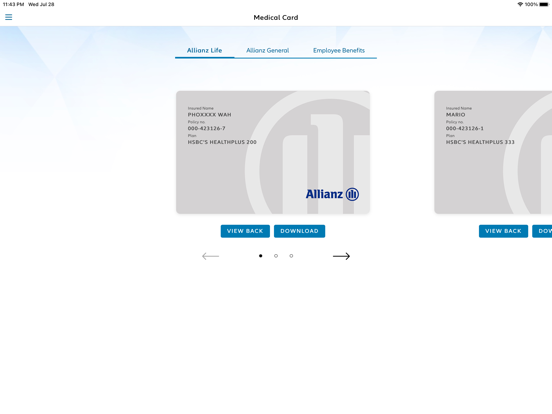Download the MARIO medical card
552x414 pixels.
tap(542, 231)
